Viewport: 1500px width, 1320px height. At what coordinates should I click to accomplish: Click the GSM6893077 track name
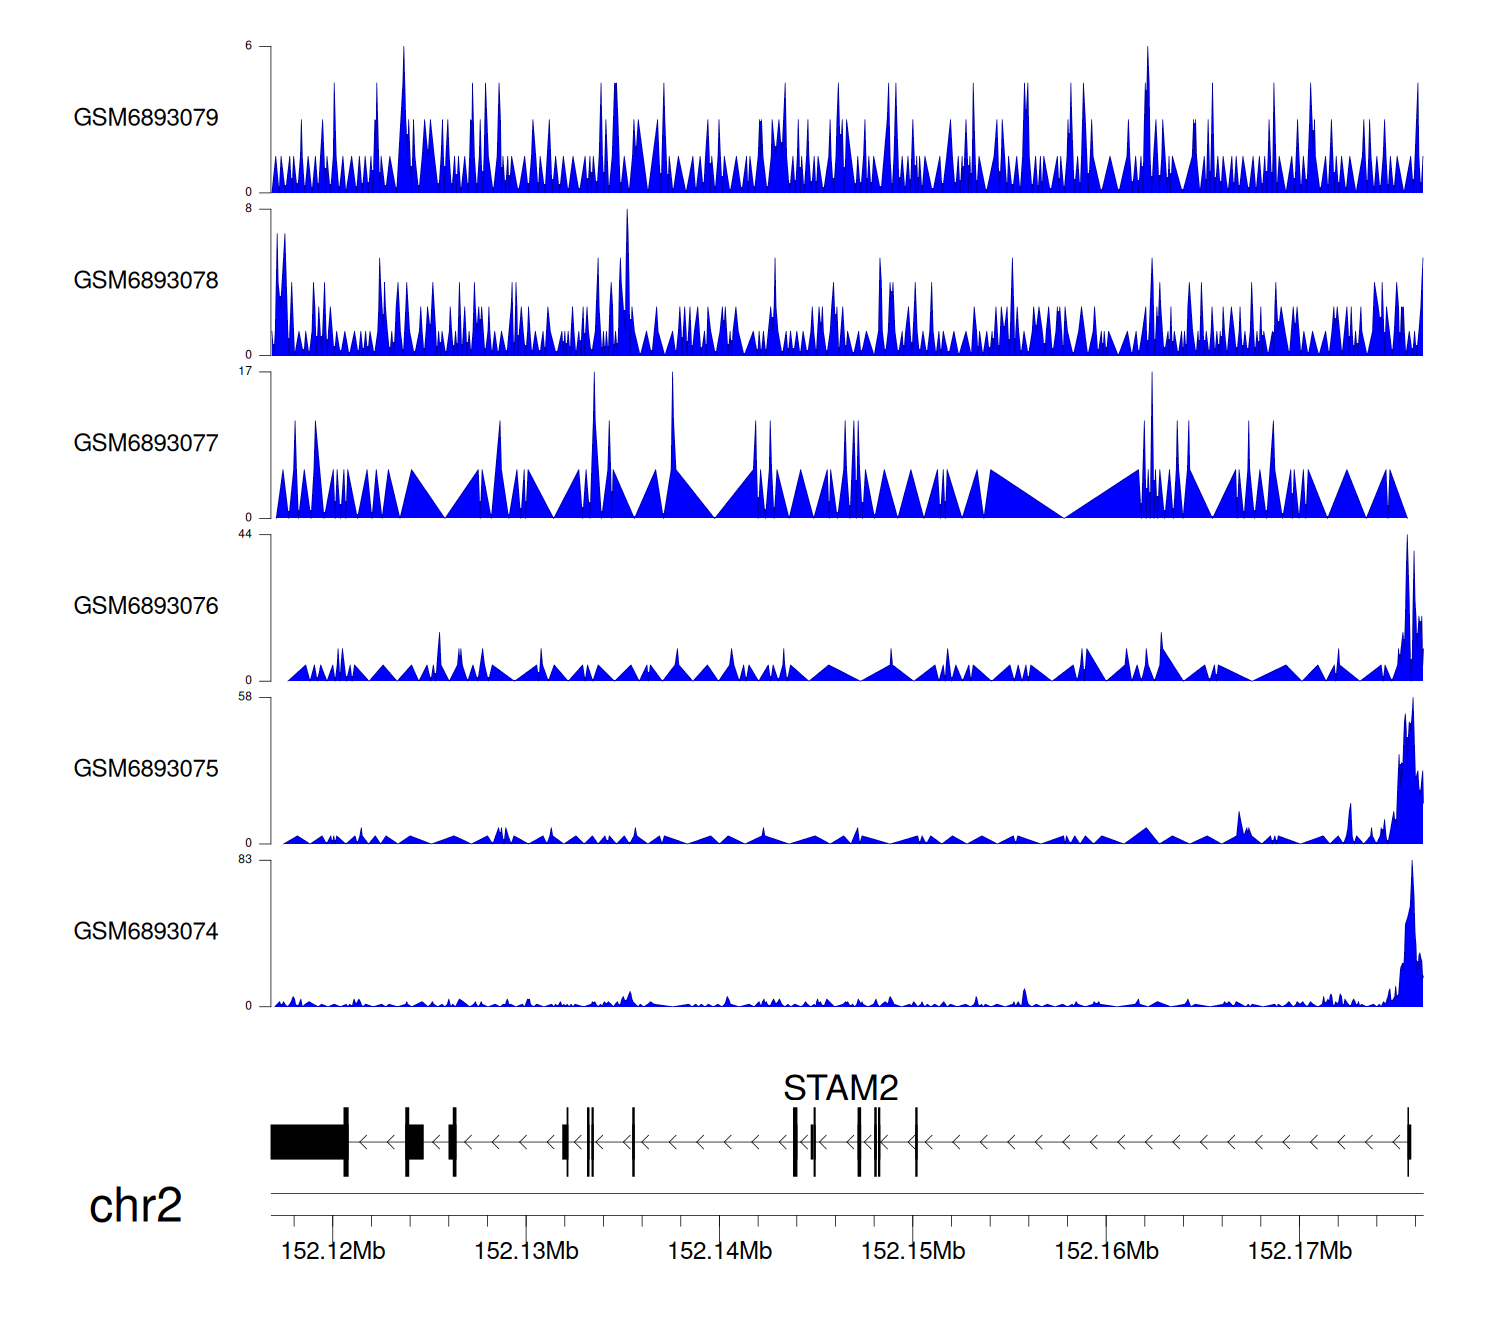click(x=146, y=444)
